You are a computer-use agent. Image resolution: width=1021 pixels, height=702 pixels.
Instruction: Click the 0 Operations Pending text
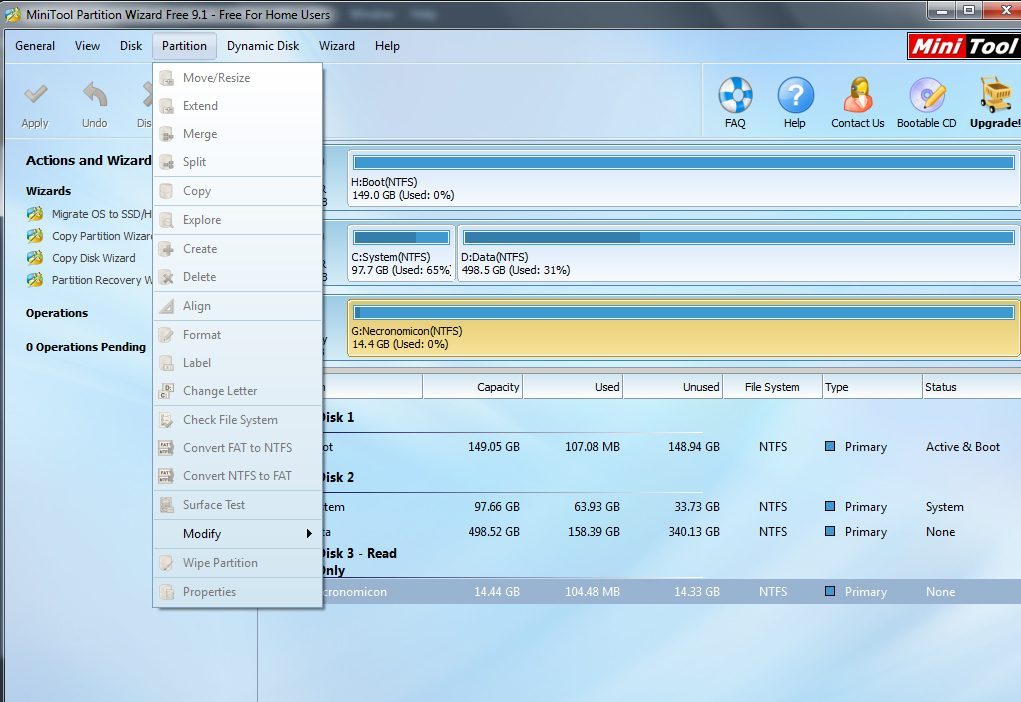coord(86,347)
